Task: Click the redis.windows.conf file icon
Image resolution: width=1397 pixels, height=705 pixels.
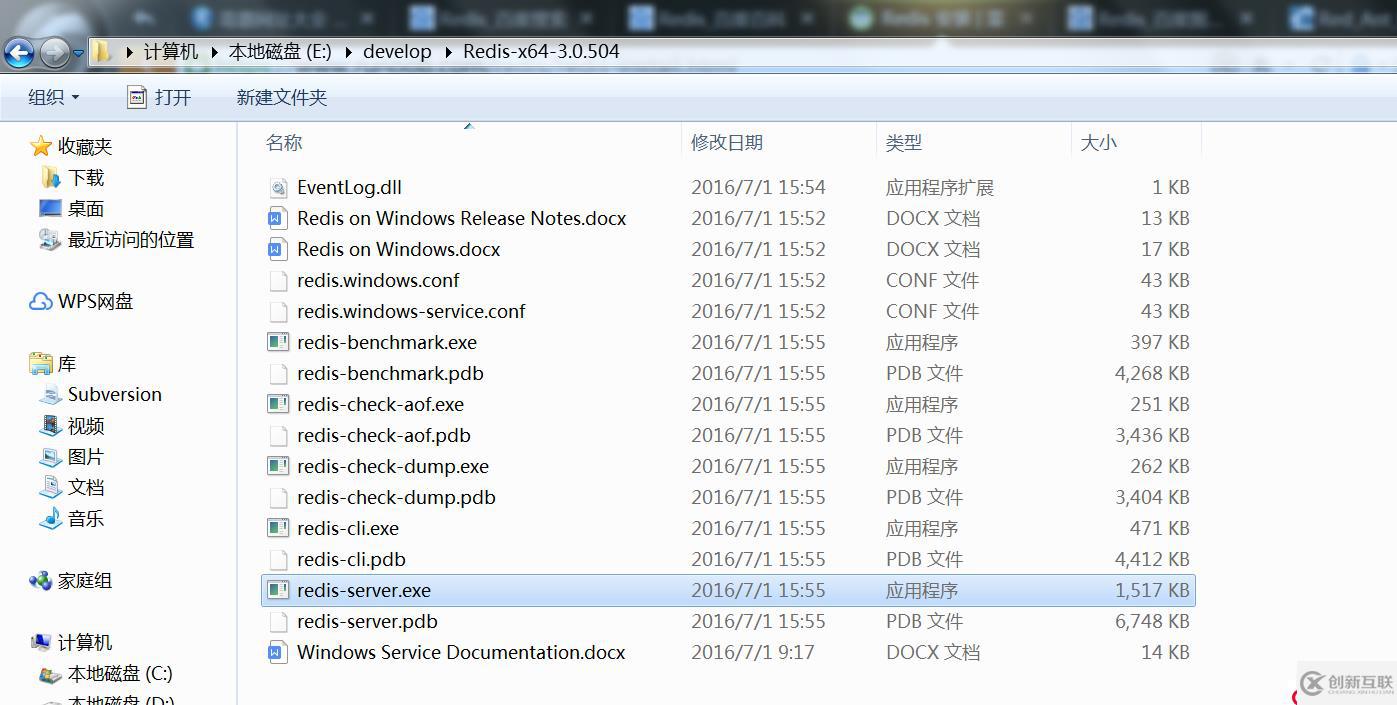Action: point(278,280)
